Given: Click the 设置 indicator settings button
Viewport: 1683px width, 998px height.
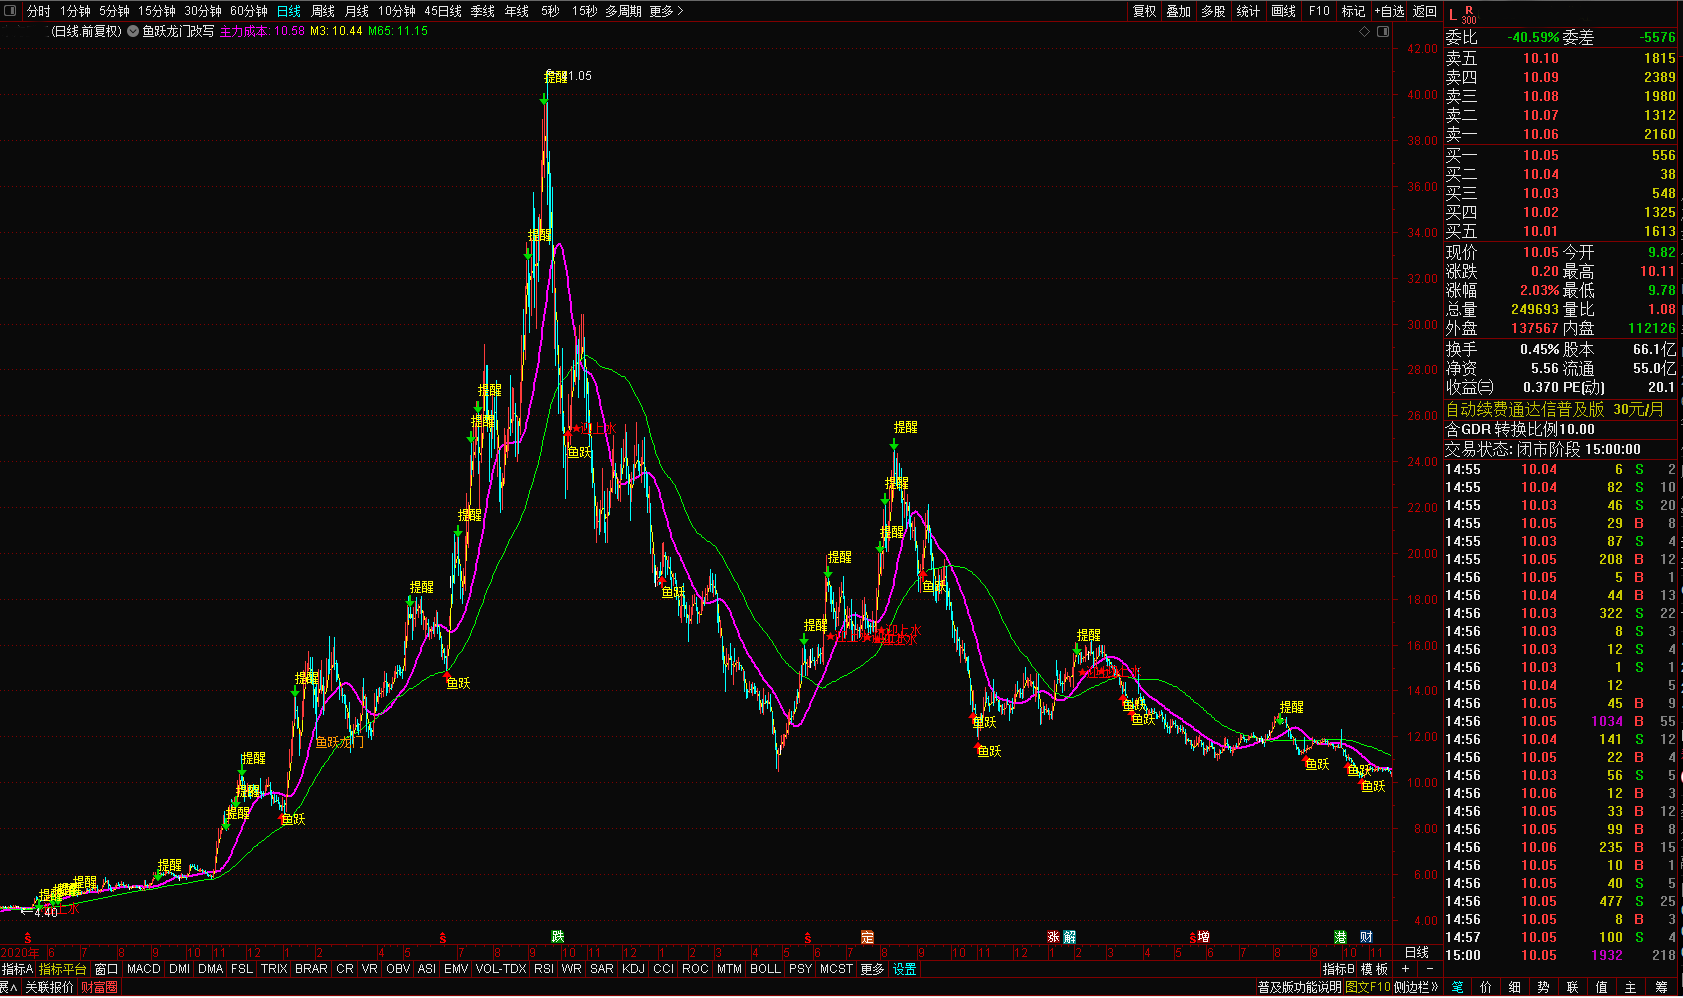Looking at the screenshot, I should click(x=904, y=969).
